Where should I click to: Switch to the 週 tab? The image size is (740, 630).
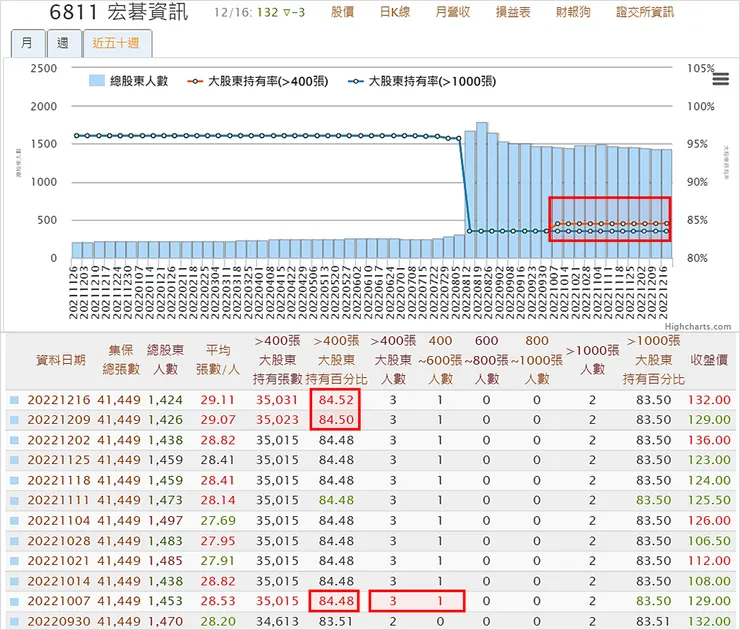pyautogui.click(x=63, y=43)
